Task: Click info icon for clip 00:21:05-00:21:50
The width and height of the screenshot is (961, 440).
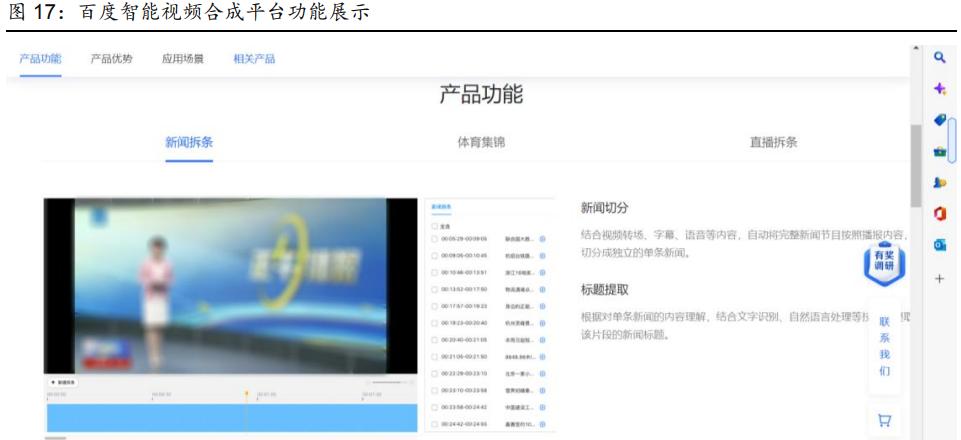Action: pyautogui.click(x=542, y=357)
